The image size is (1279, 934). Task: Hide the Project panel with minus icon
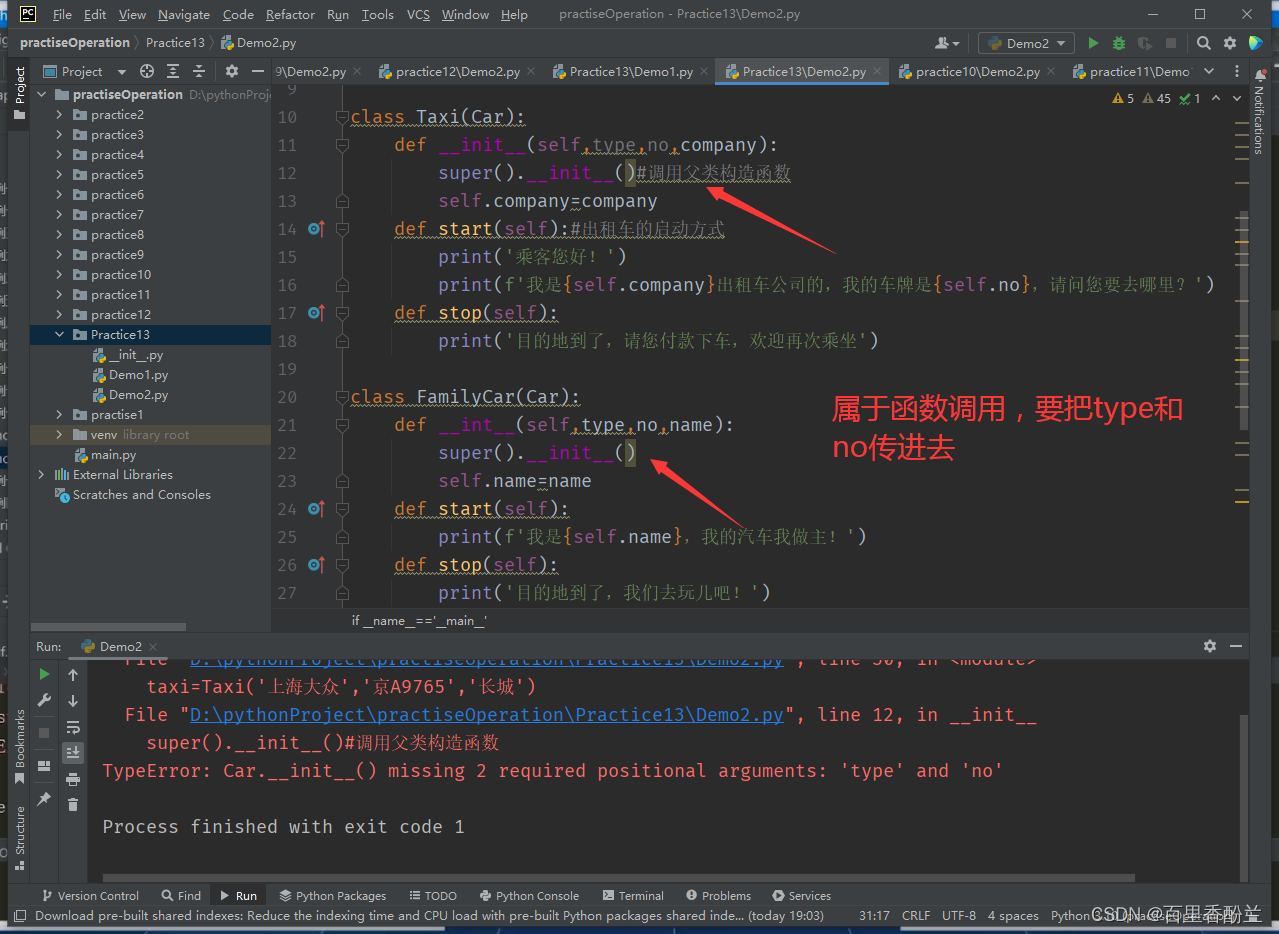click(257, 71)
